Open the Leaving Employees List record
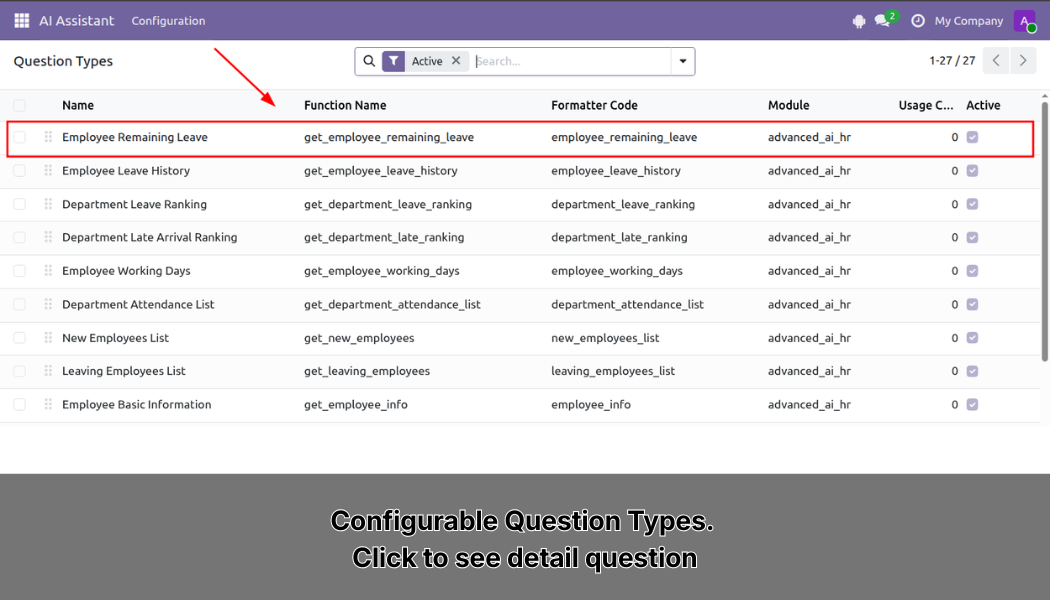The height and width of the screenshot is (600, 1050). pyautogui.click(x=124, y=371)
